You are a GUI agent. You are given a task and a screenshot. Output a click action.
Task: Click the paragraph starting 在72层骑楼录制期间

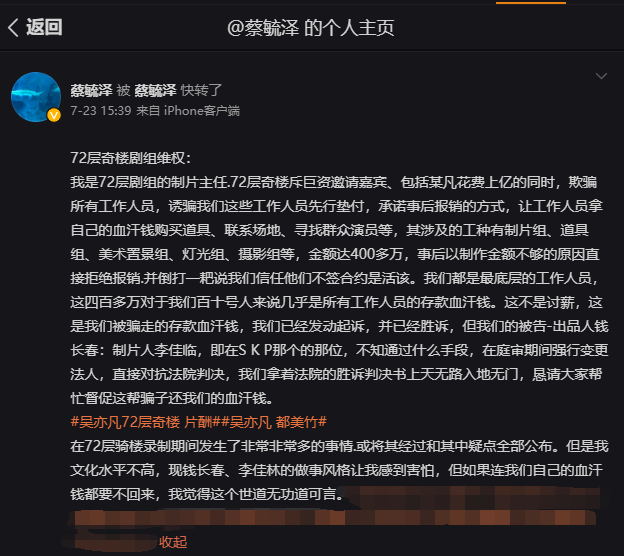pyautogui.click(x=339, y=470)
